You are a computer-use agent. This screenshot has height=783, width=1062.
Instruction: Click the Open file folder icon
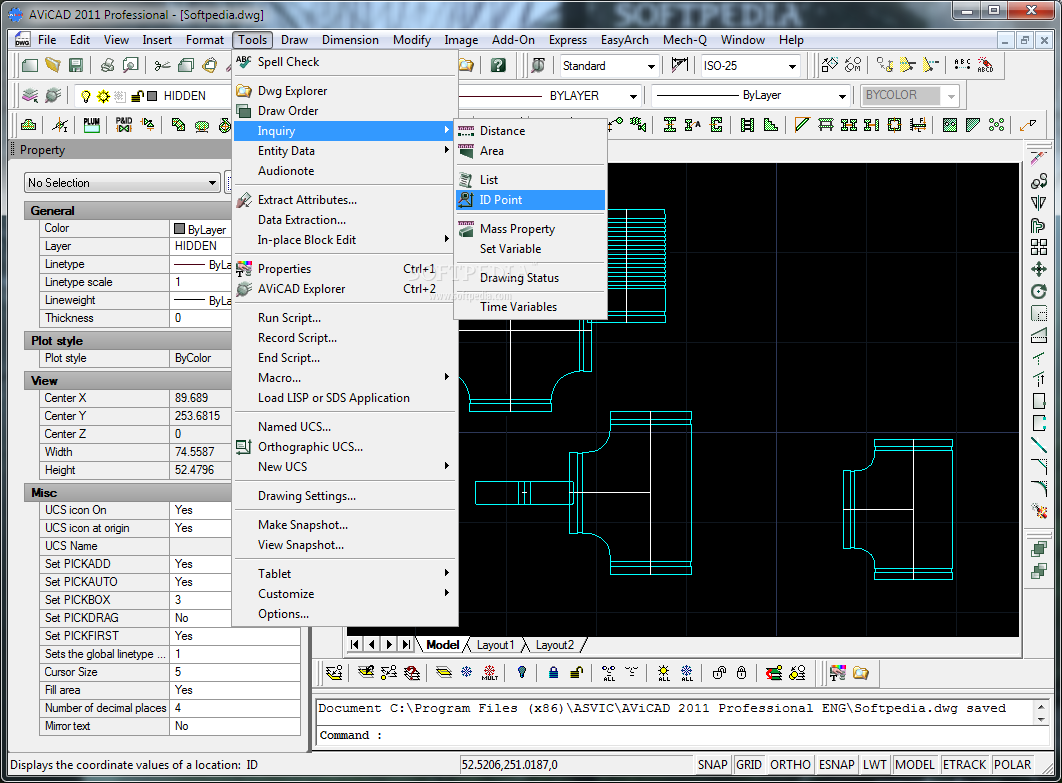click(x=53, y=65)
